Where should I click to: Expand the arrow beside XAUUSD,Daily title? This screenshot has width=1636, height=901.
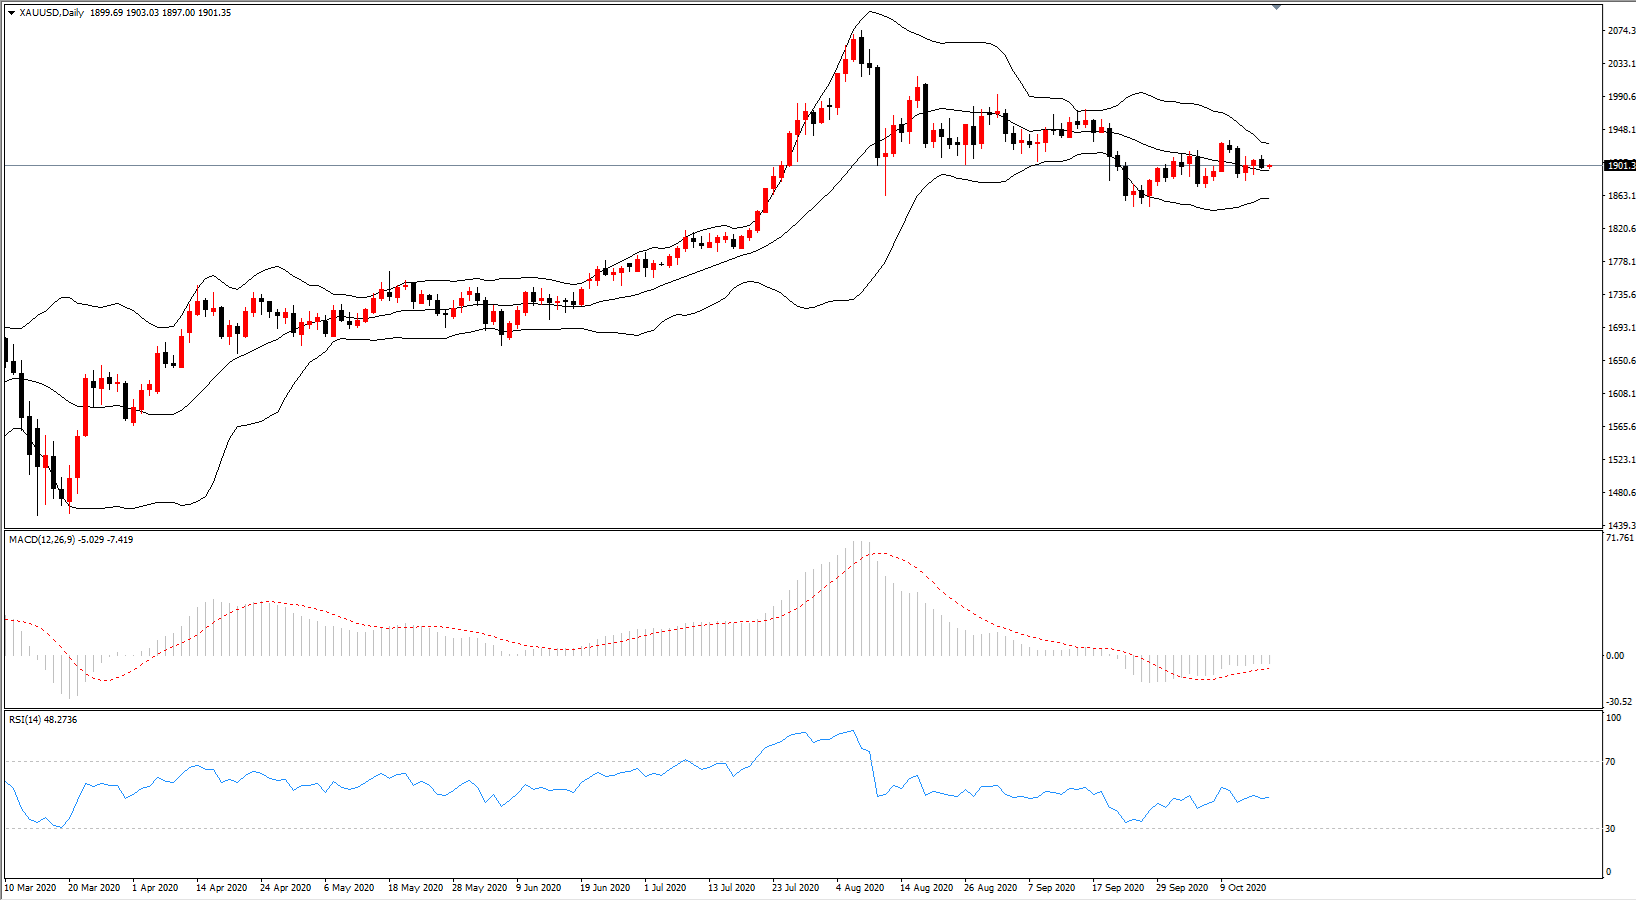click(x=11, y=13)
